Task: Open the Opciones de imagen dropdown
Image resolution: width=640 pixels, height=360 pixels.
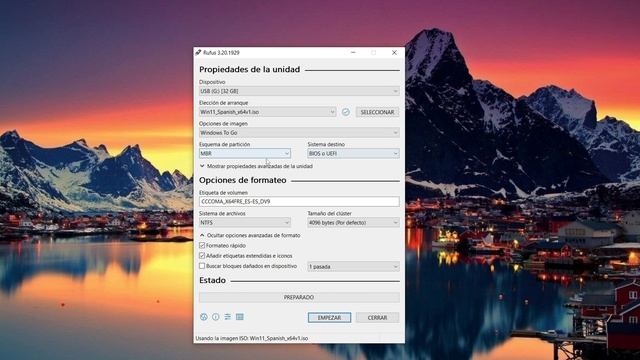Action: [299, 133]
